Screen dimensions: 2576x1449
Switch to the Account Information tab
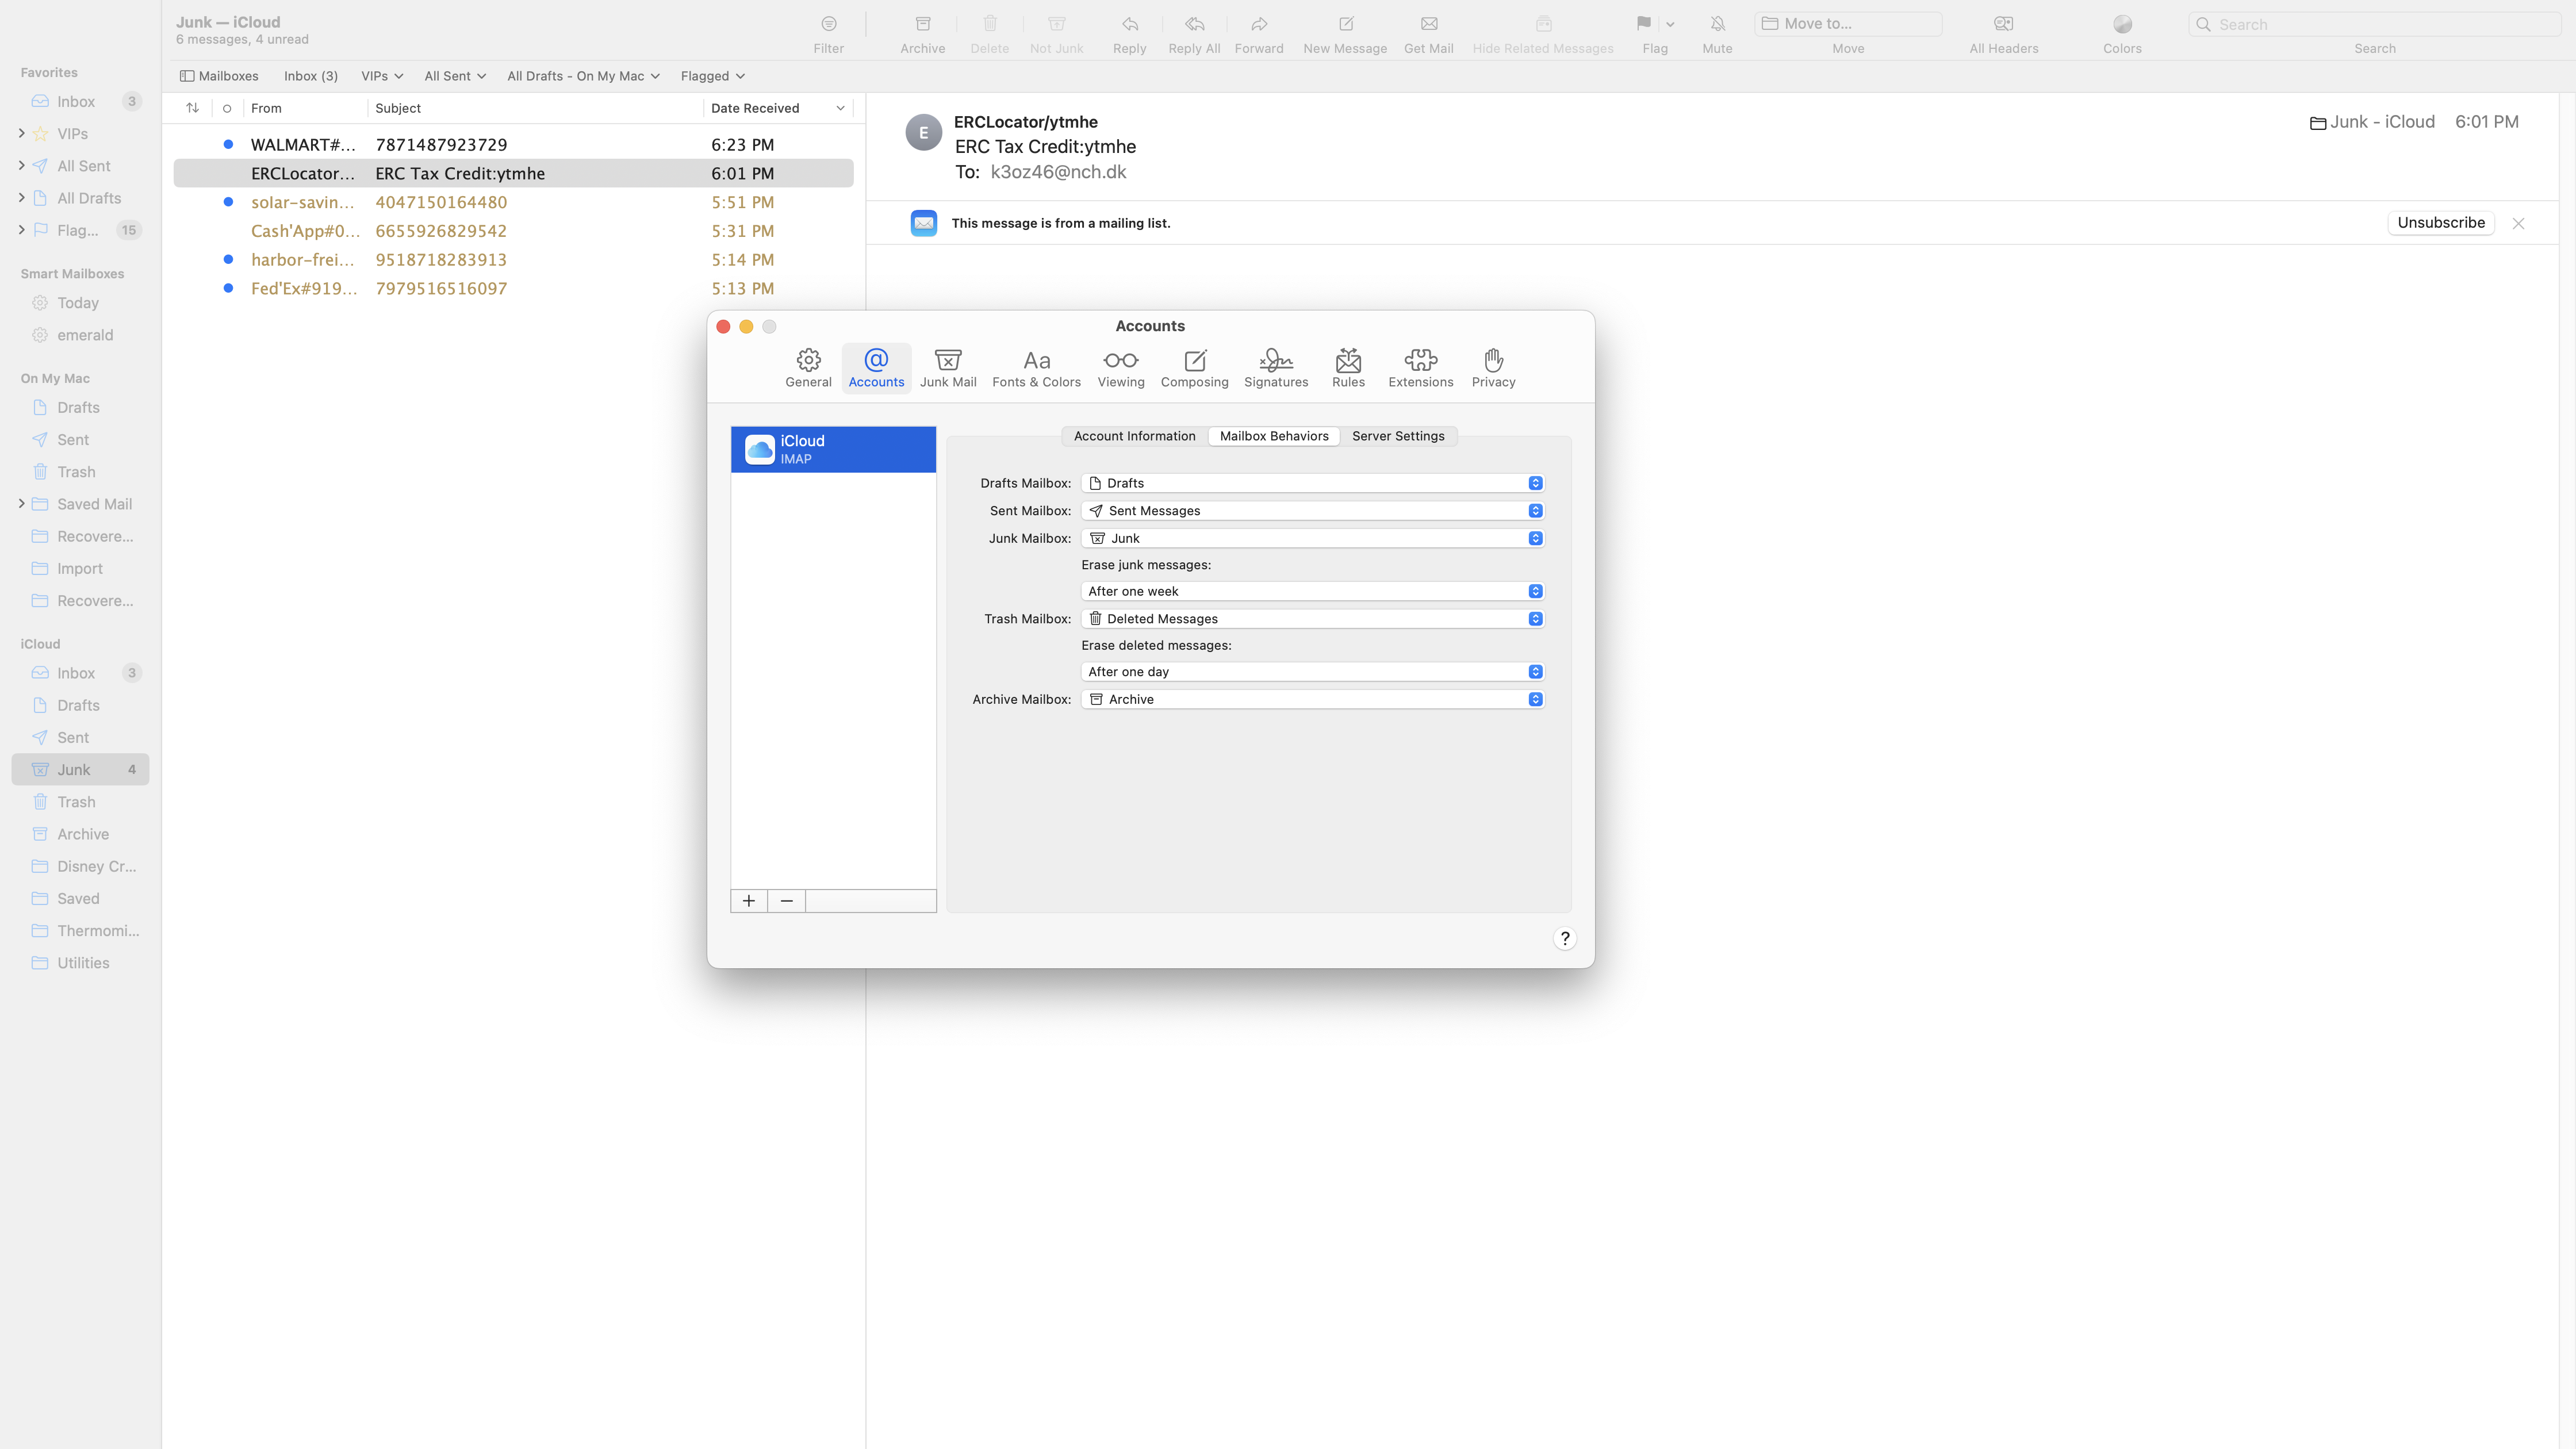point(1134,436)
